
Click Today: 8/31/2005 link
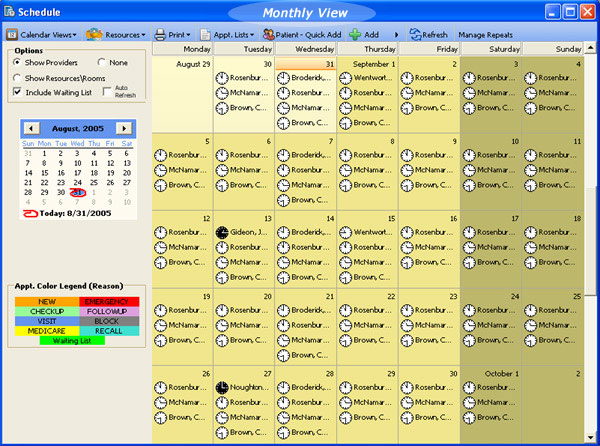coord(68,213)
